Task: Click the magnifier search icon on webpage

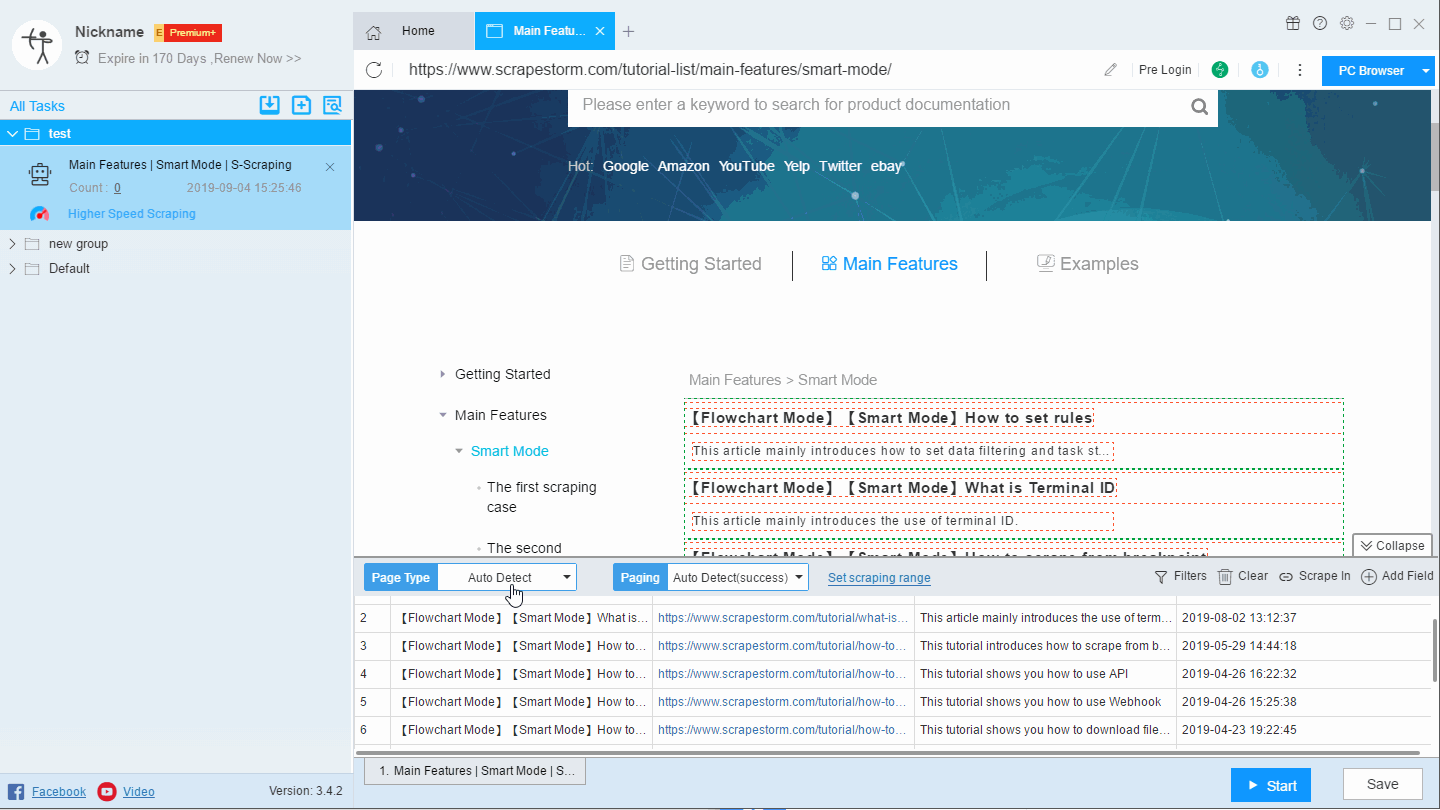Action: click(1200, 107)
